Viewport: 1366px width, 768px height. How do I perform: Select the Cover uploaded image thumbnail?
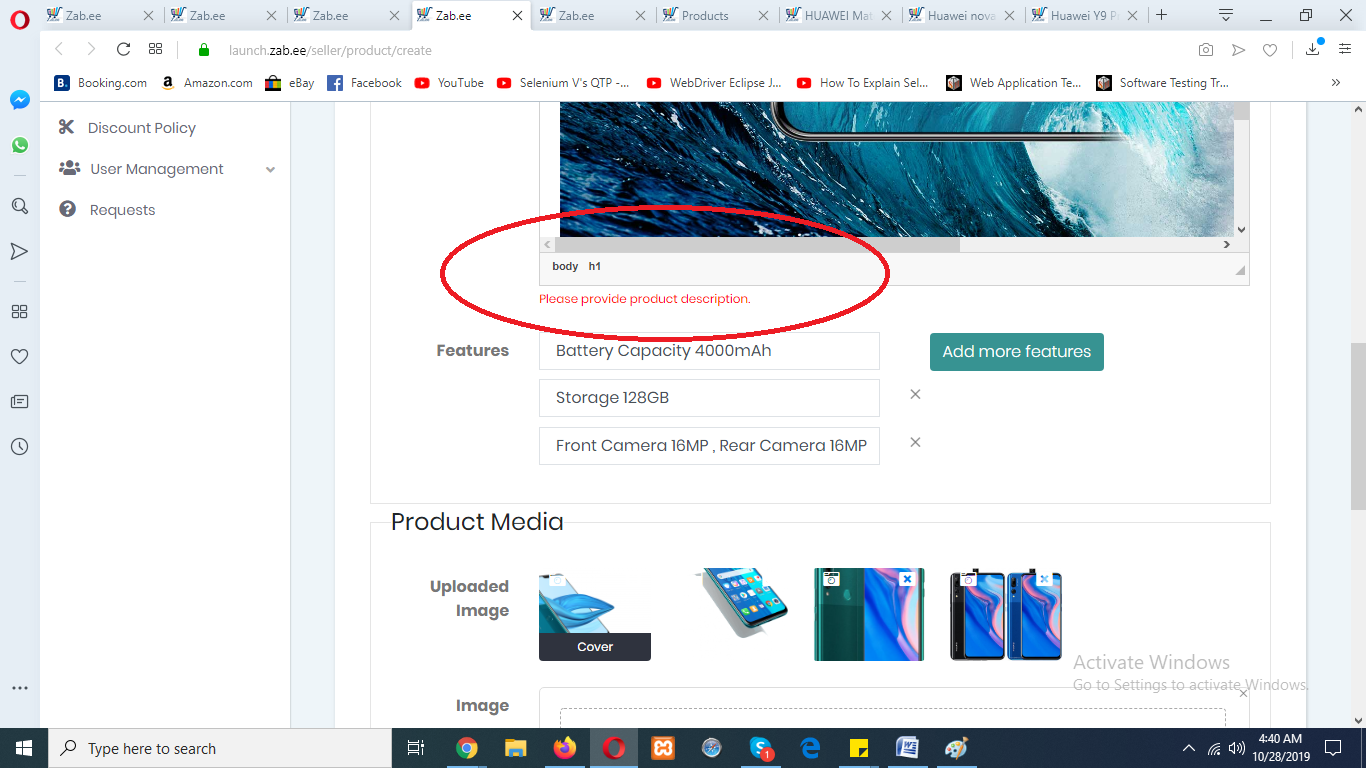pos(595,615)
